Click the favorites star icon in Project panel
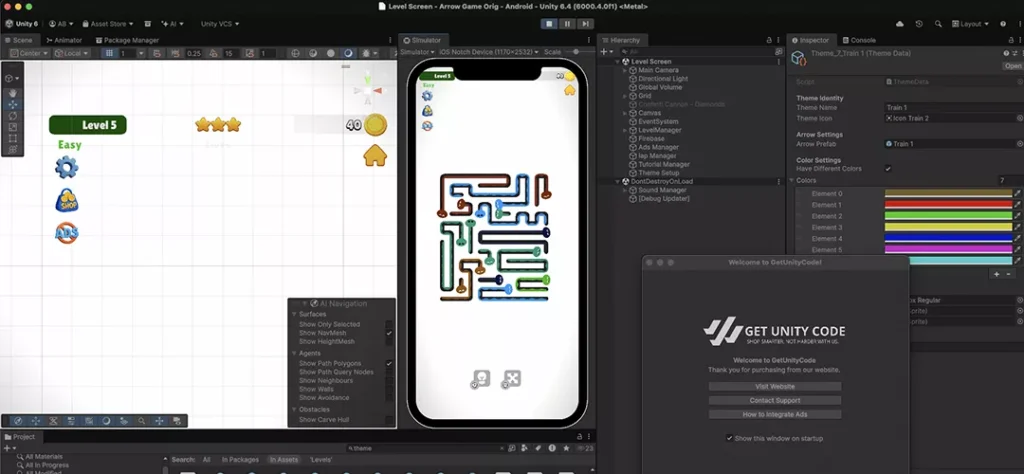Viewport: 1024px width, 474px height. tap(566, 449)
